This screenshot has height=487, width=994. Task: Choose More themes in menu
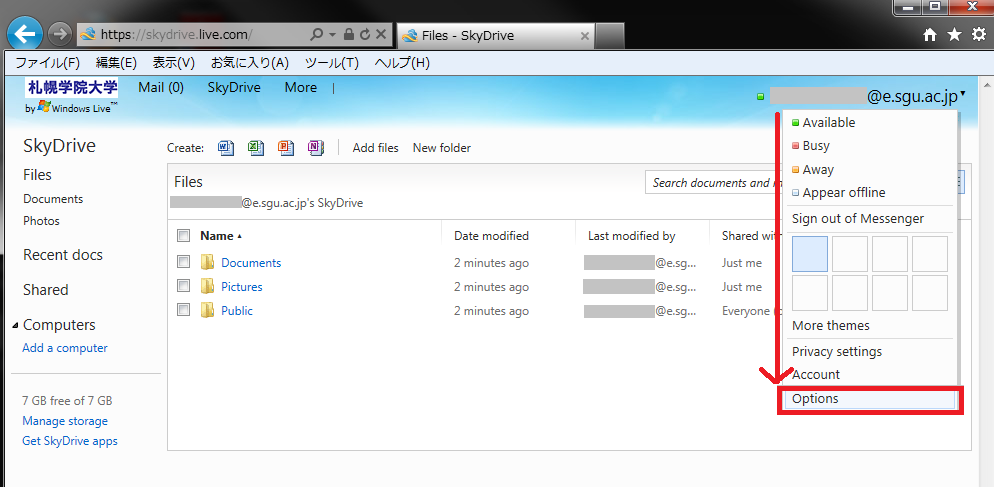[830, 326]
